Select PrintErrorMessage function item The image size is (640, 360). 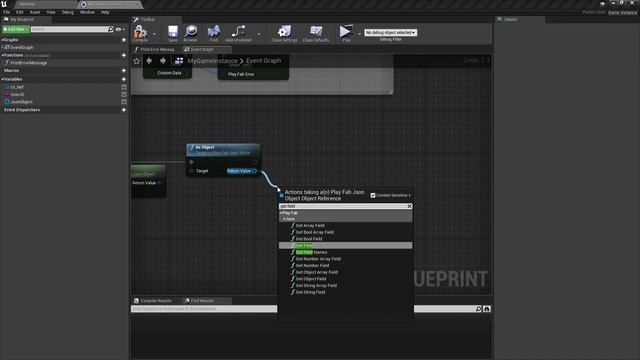(29, 63)
